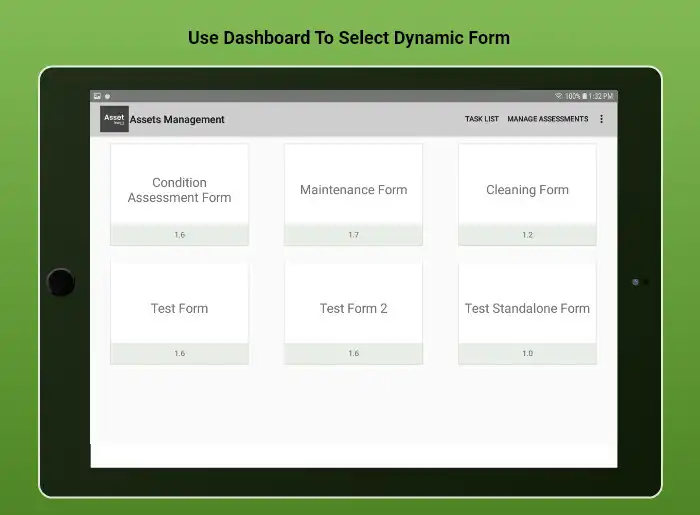Click version 1.7 label under Maintenance Form

(353, 235)
